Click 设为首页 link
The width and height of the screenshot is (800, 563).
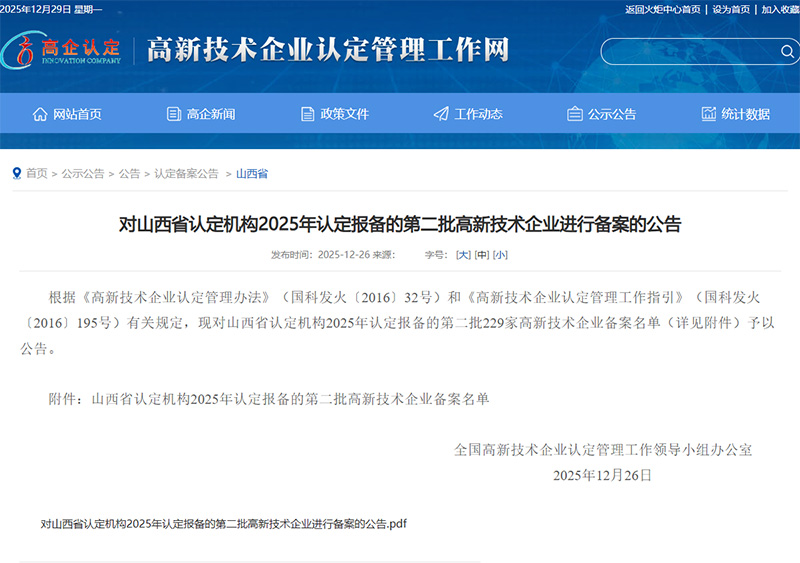click(x=731, y=9)
